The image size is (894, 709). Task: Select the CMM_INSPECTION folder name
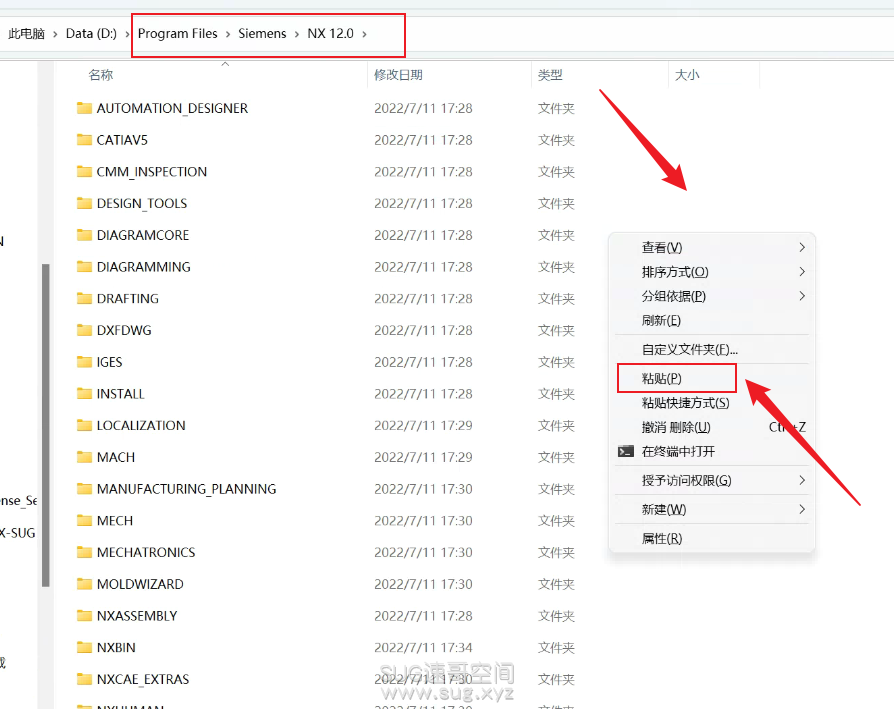152,172
